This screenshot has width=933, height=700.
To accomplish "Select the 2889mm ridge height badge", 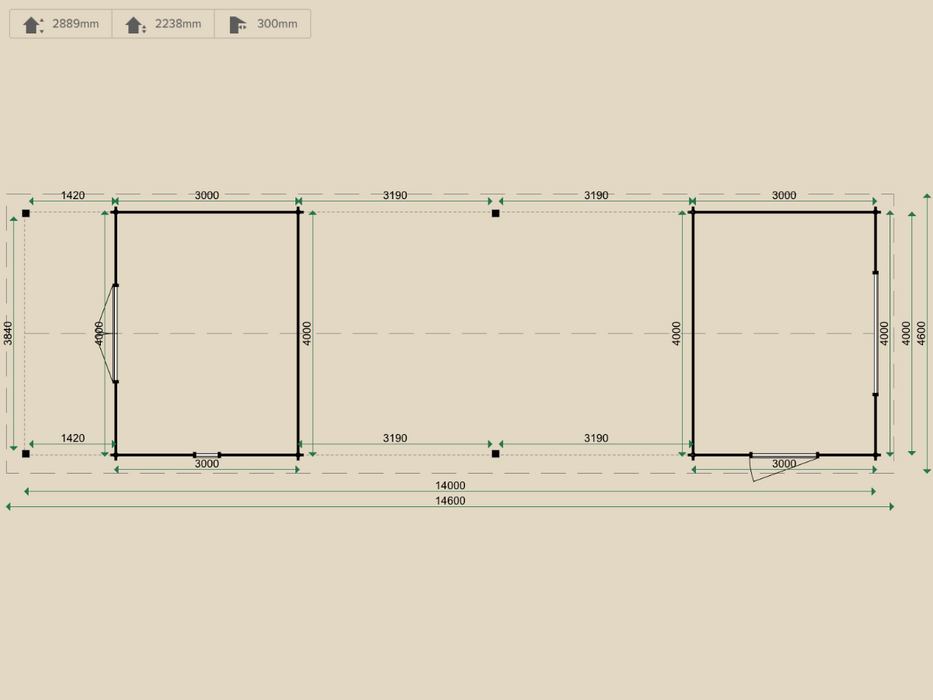I will pos(62,23).
